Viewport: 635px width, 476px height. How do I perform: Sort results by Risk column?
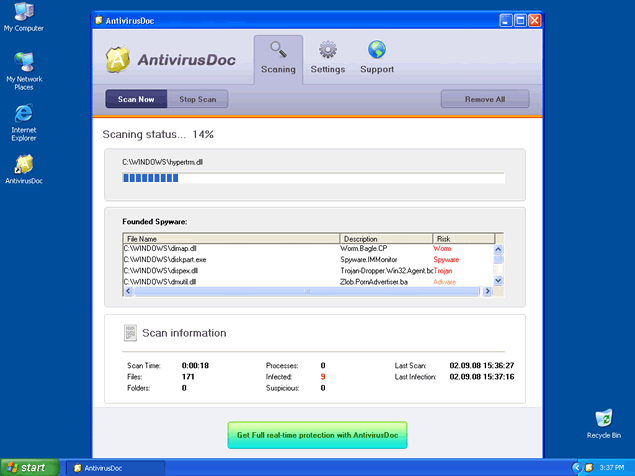(461, 239)
